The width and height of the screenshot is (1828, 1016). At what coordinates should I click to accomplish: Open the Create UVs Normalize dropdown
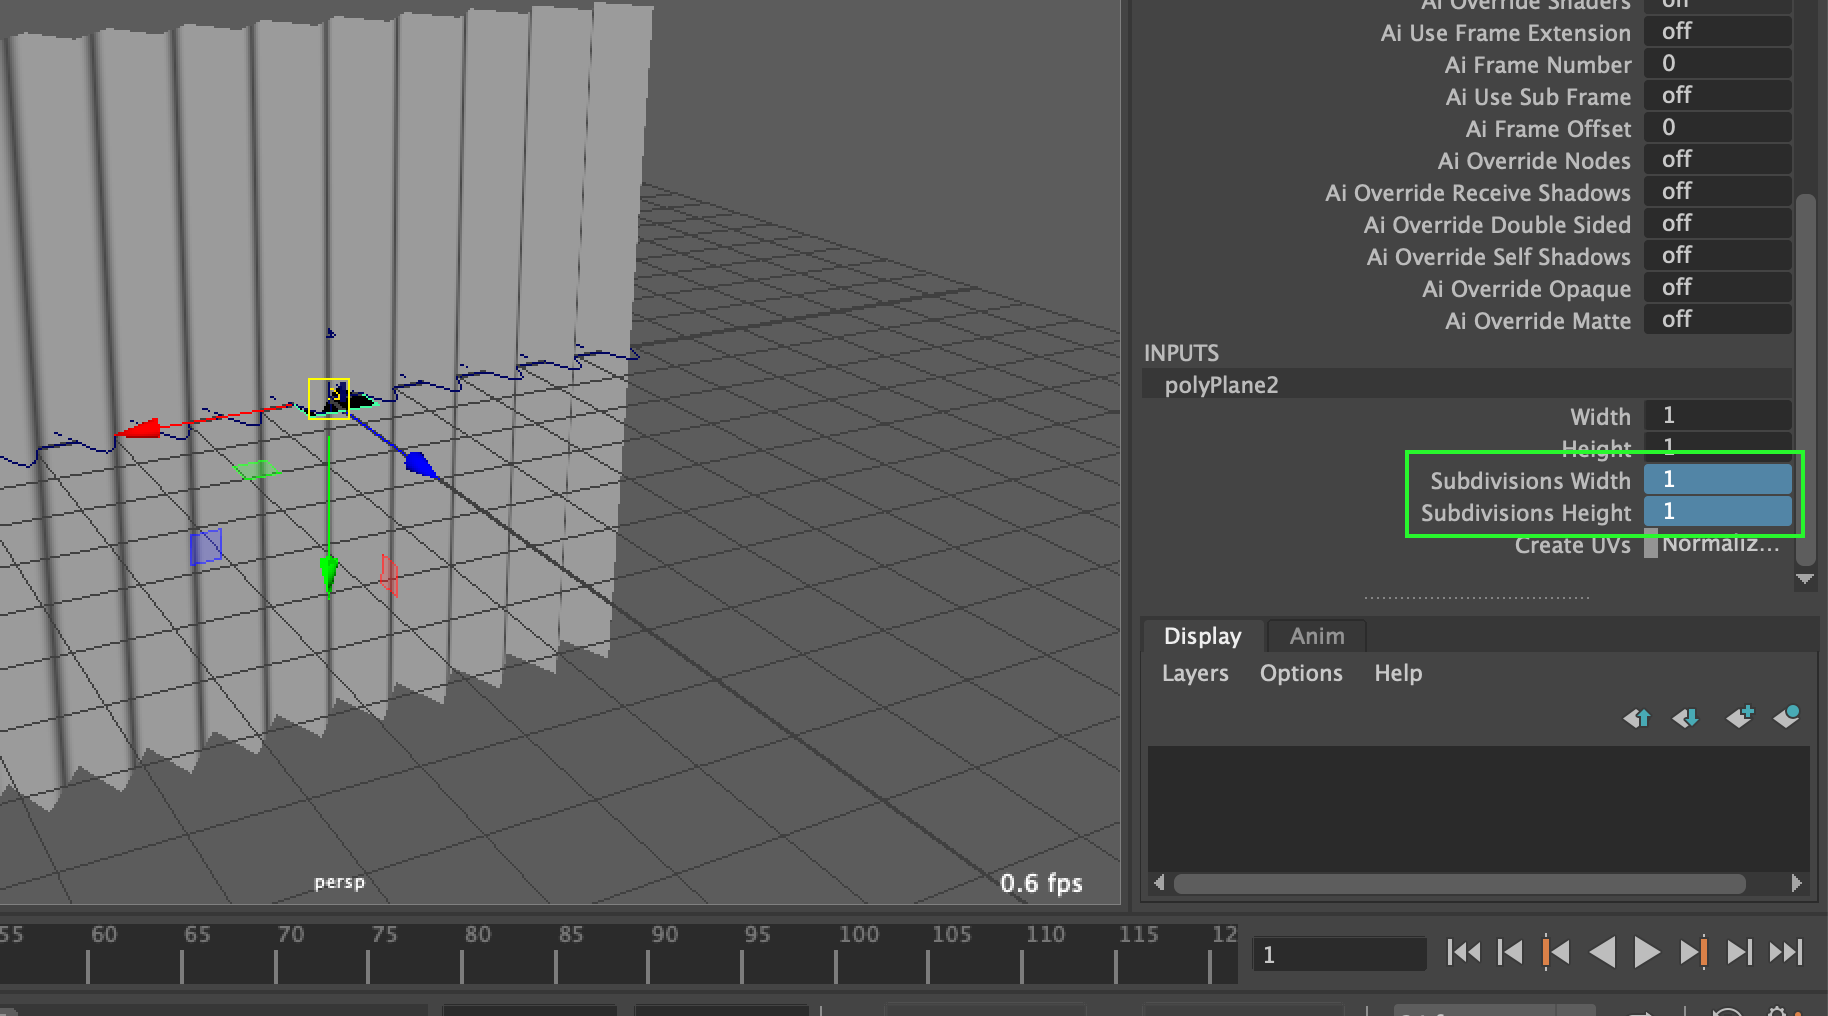1720,545
